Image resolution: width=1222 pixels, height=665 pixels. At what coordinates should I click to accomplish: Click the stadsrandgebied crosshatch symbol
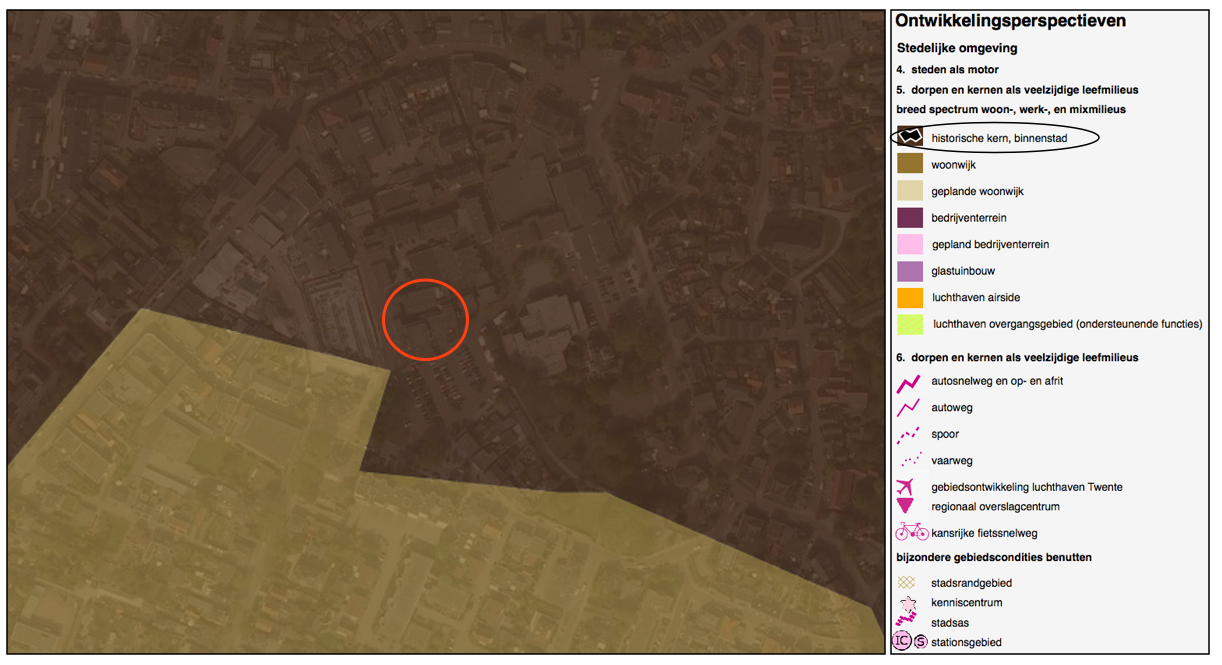click(907, 582)
